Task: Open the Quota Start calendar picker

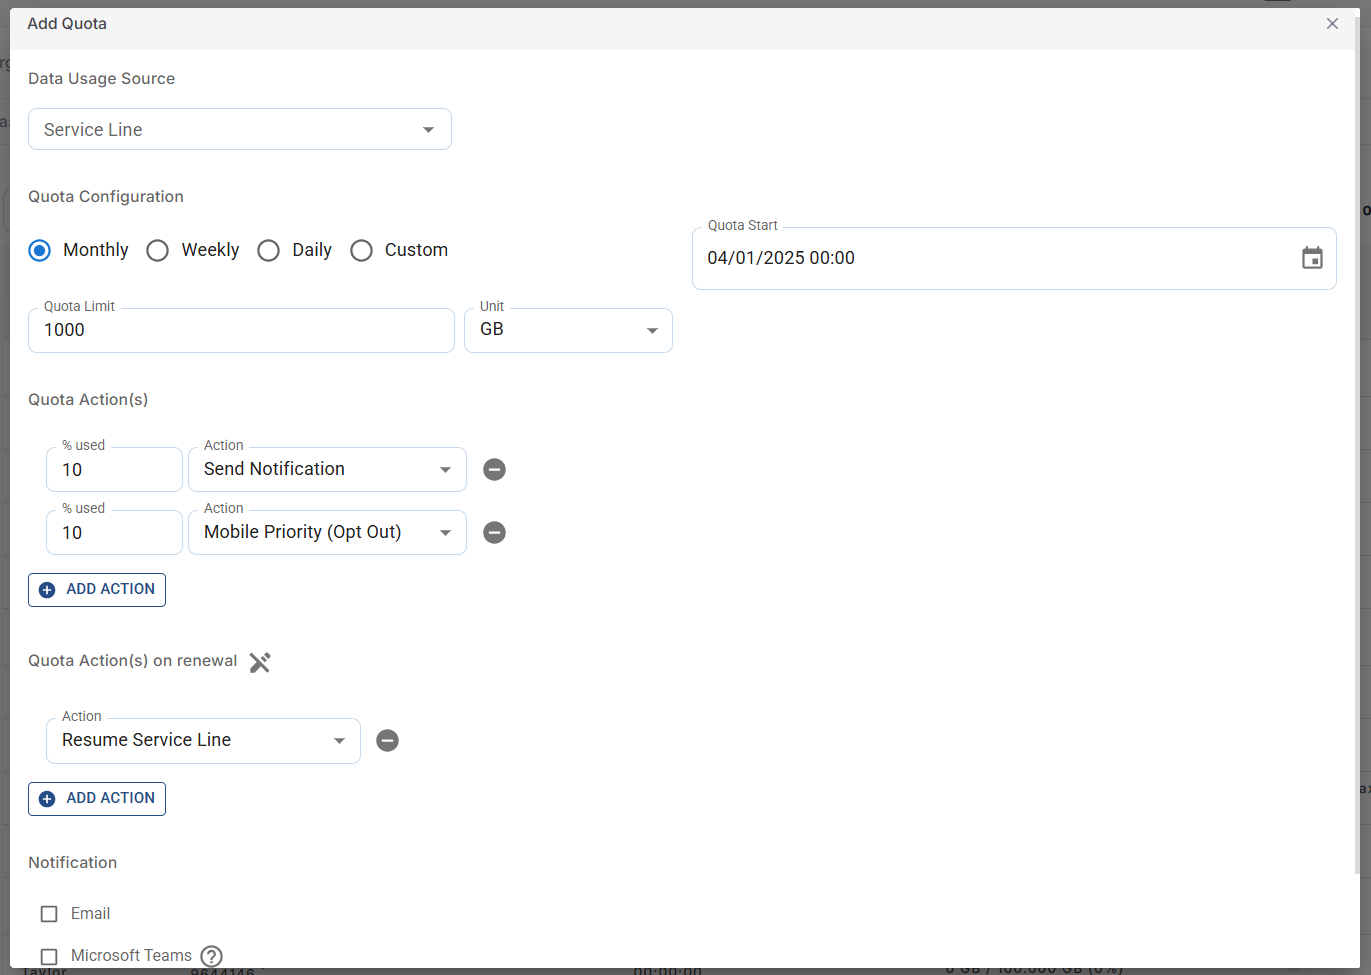Action: 1312,258
